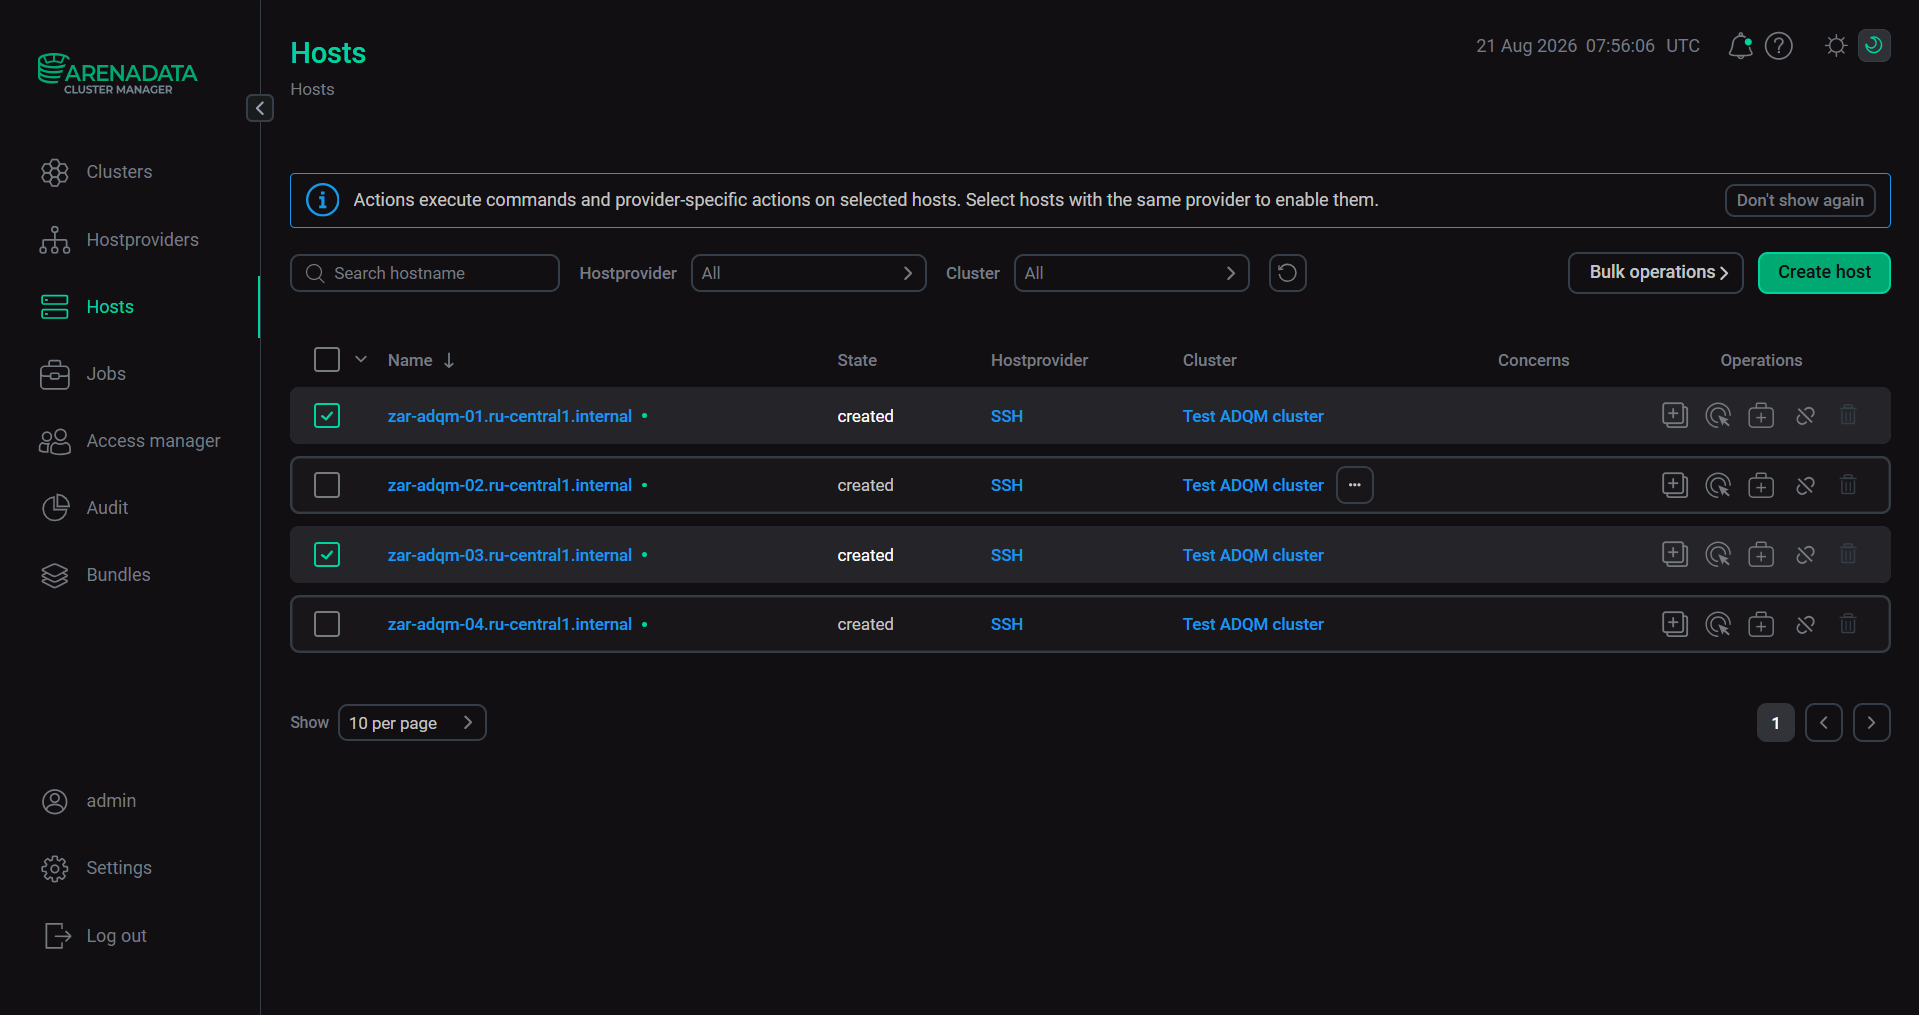Toggle the select-all hosts checkbox
This screenshot has width=1919, height=1015.
(327, 360)
